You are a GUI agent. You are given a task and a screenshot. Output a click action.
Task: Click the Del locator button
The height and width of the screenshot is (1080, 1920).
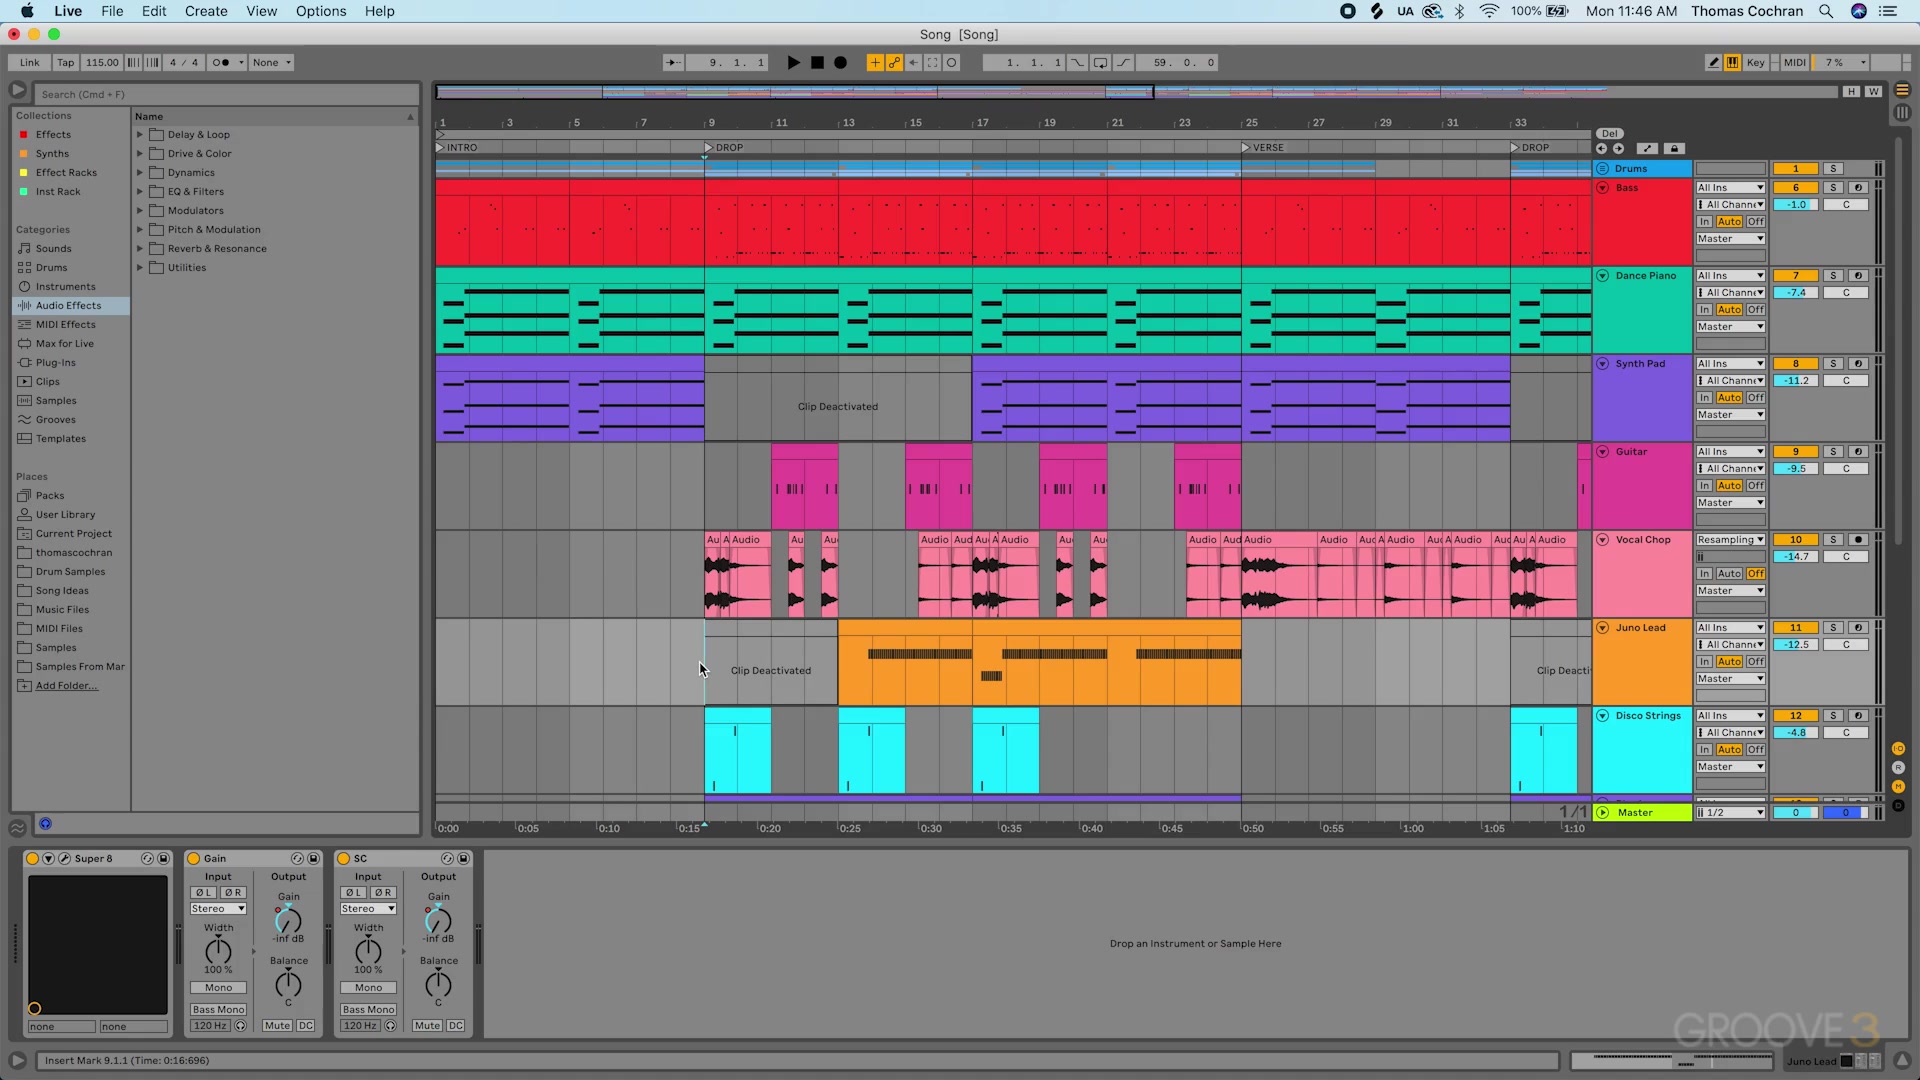1609,133
